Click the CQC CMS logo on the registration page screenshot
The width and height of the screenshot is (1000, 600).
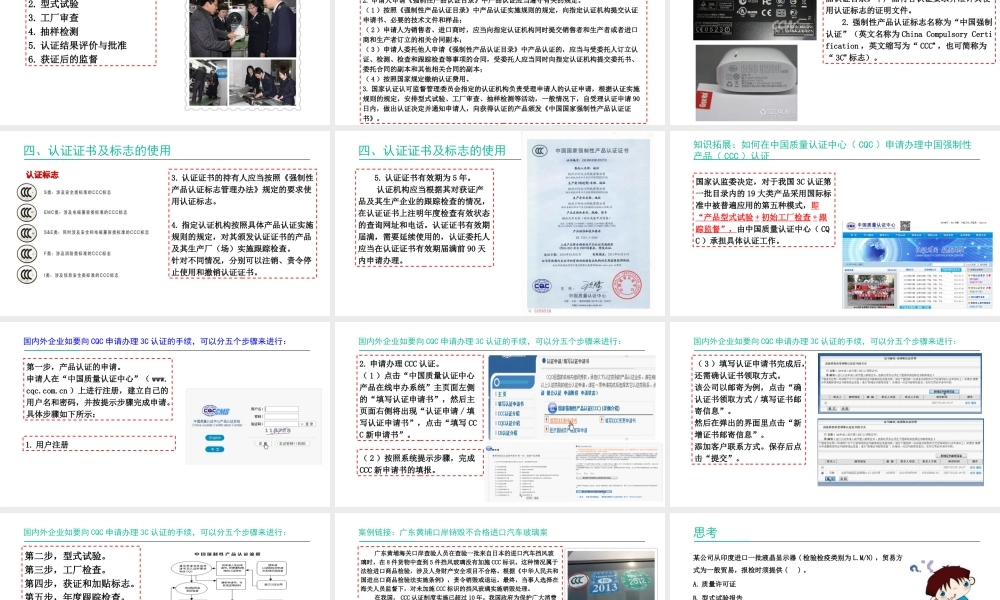[215, 409]
